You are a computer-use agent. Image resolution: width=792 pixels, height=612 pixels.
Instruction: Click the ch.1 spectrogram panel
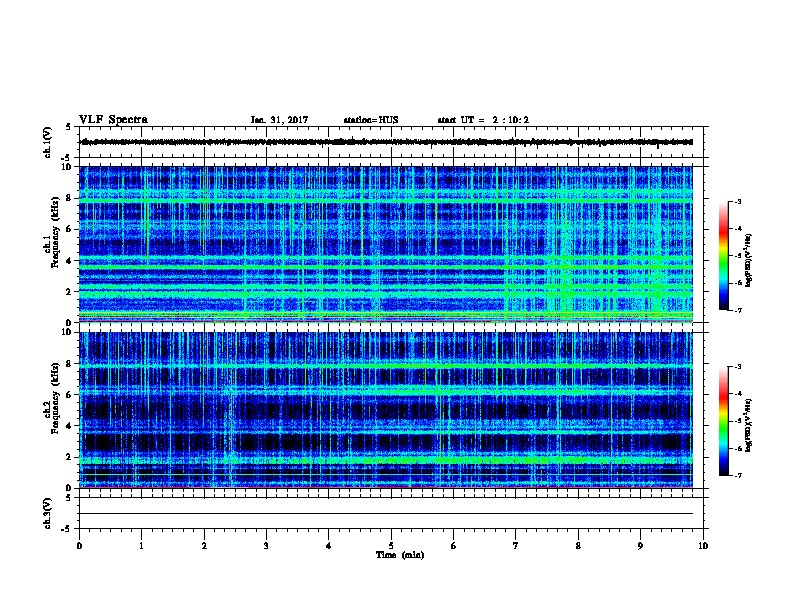(x=386, y=244)
